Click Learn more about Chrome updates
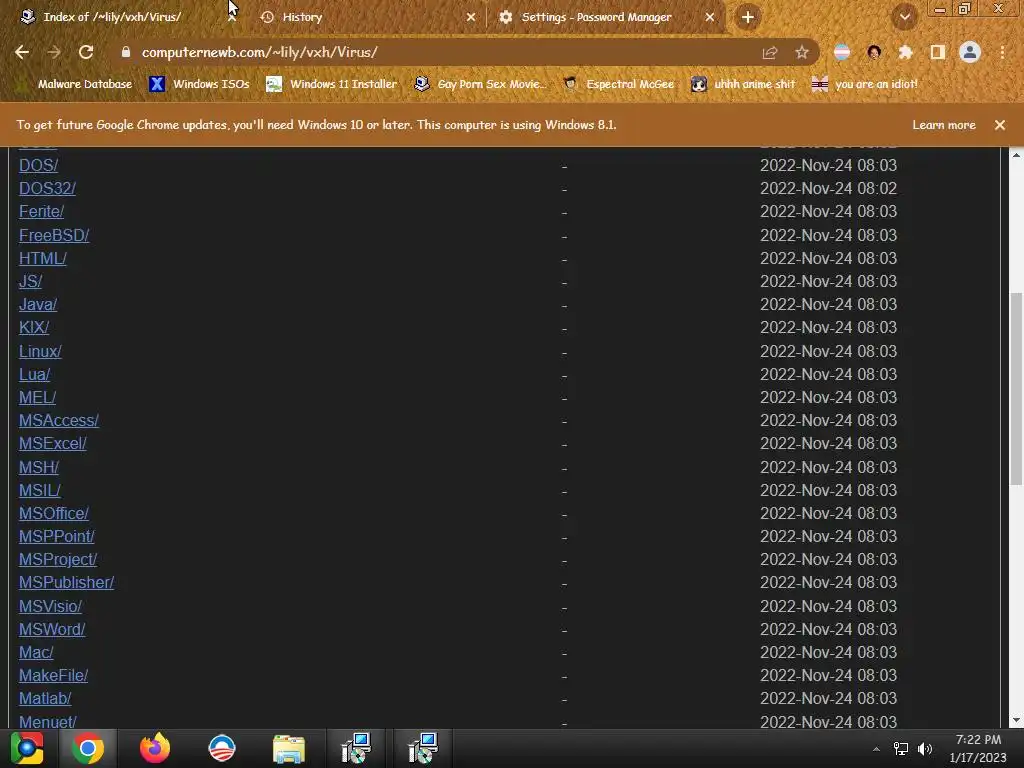Image resolution: width=1024 pixels, height=768 pixels. pyautogui.click(x=944, y=125)
